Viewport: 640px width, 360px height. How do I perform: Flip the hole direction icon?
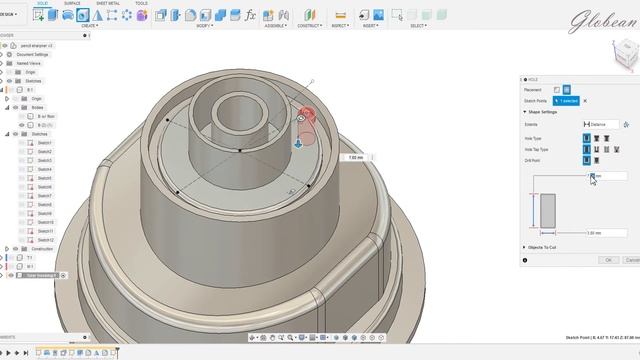click(x=627, y=124)
